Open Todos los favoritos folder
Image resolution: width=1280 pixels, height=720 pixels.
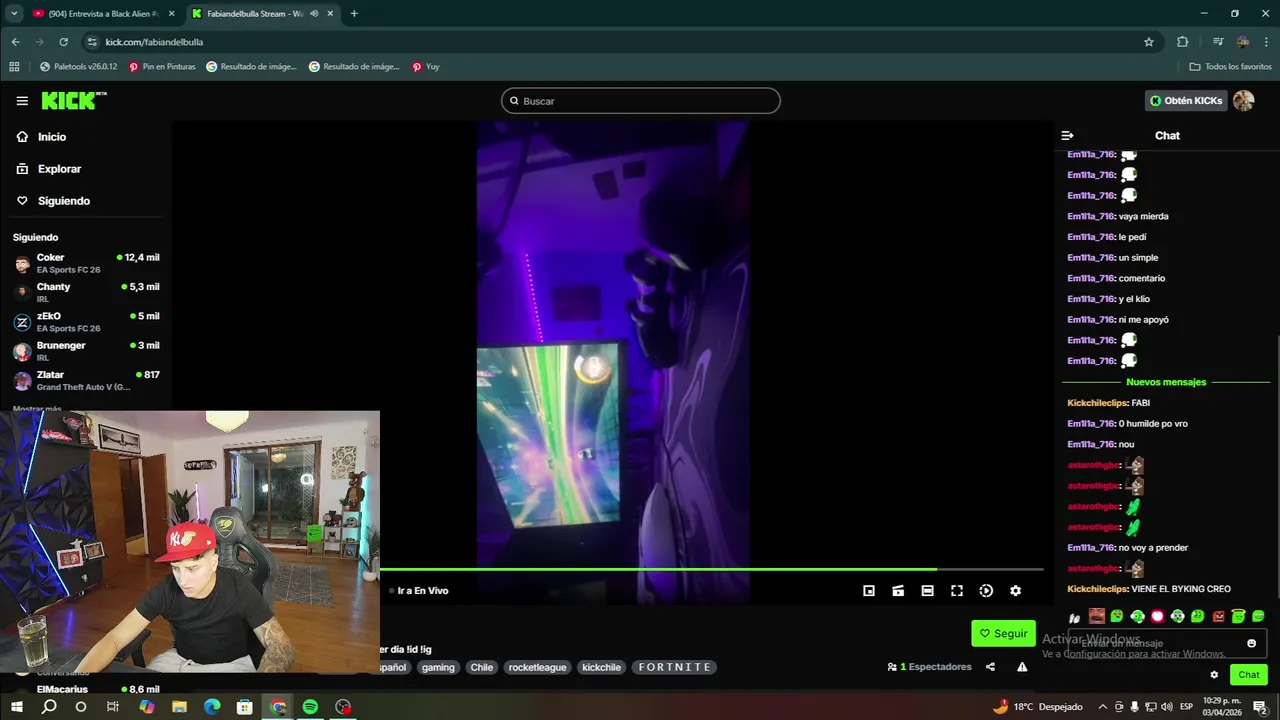(x=1230, y=67)
